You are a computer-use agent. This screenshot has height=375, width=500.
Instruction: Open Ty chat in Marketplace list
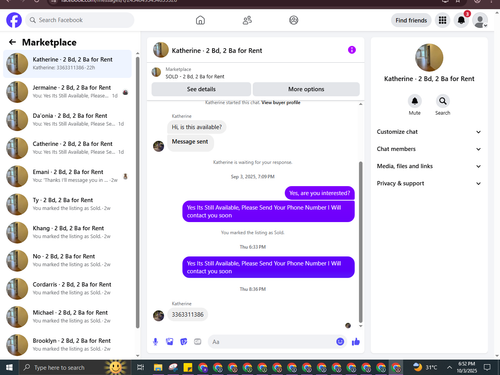coord(67,204)
